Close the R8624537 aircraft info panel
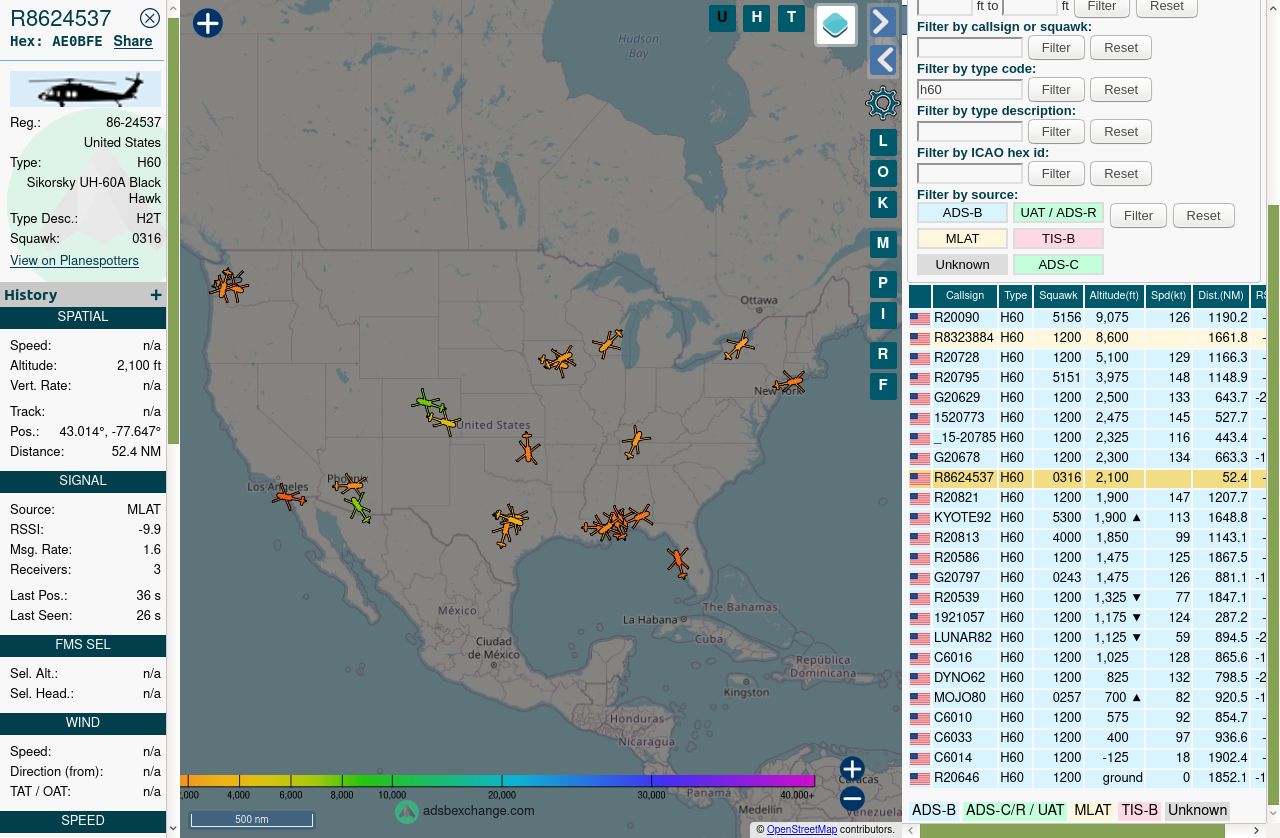The image size is (1280, 838). [x=150, y=18]
